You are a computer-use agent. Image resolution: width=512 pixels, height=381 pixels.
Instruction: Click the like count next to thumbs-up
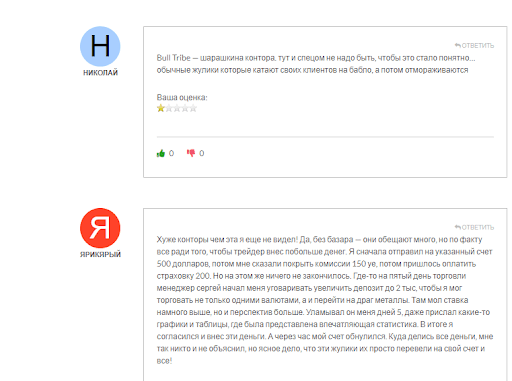tap(171, 153)
